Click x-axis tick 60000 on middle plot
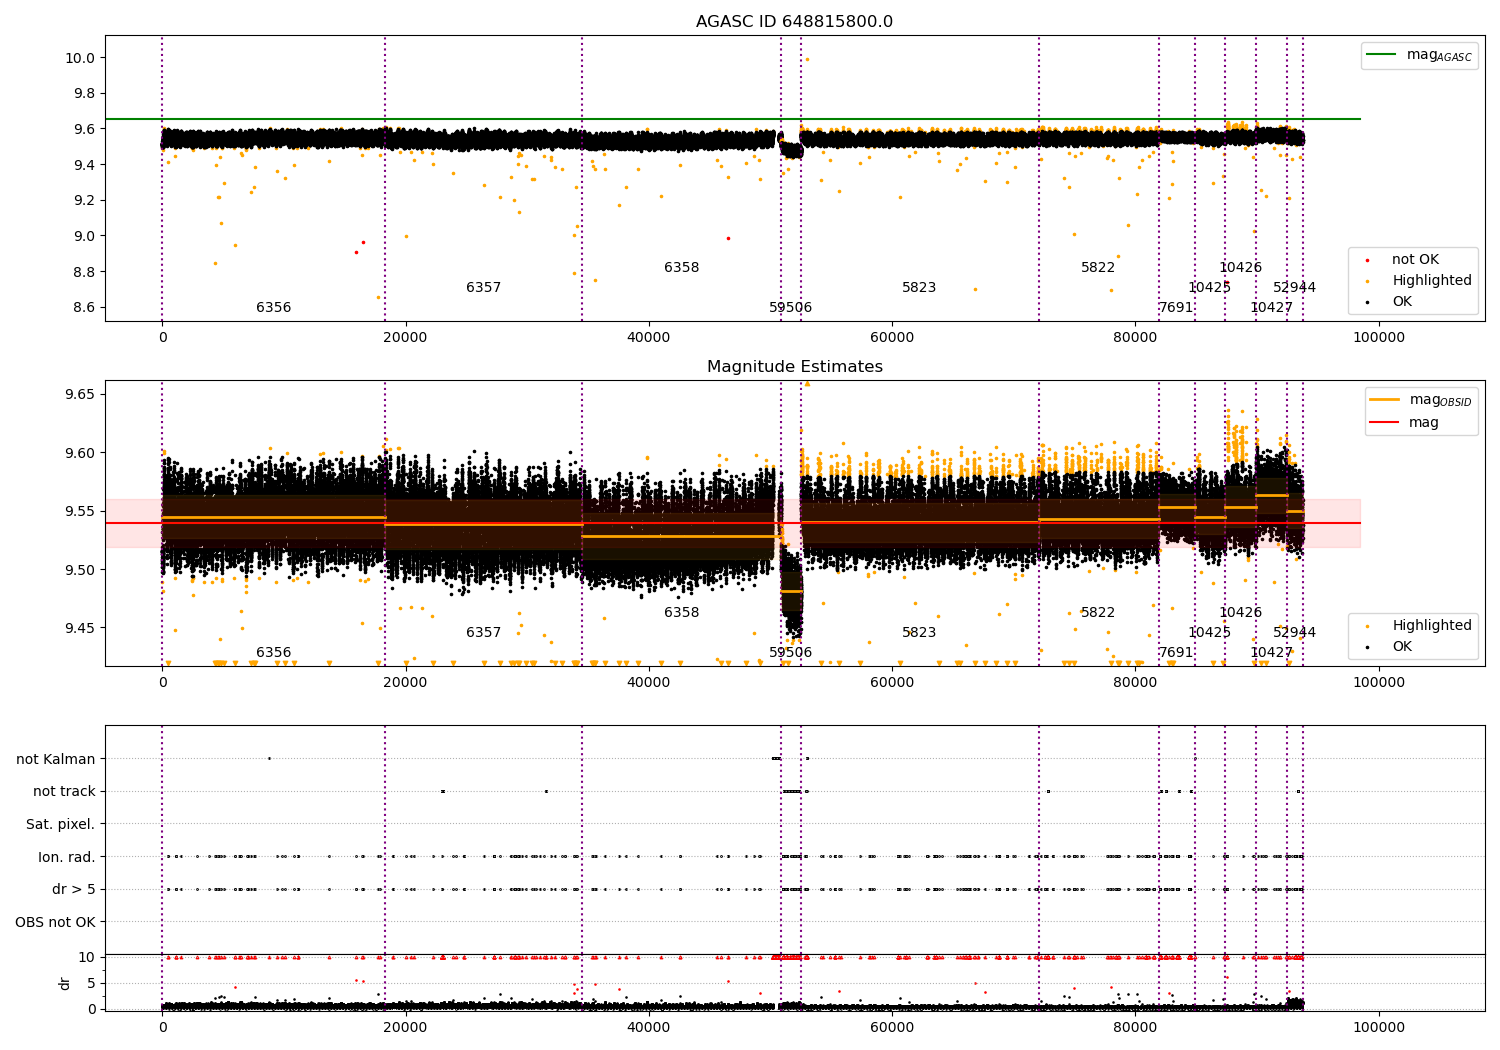 892,683
